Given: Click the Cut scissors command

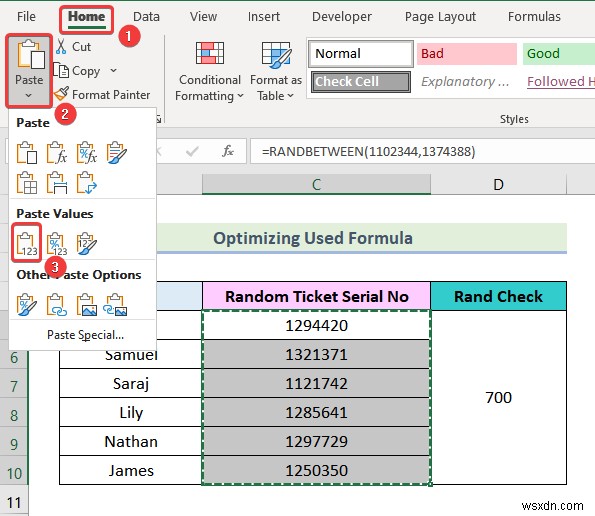Looking at the screenshot, I should tap(73, 47).
